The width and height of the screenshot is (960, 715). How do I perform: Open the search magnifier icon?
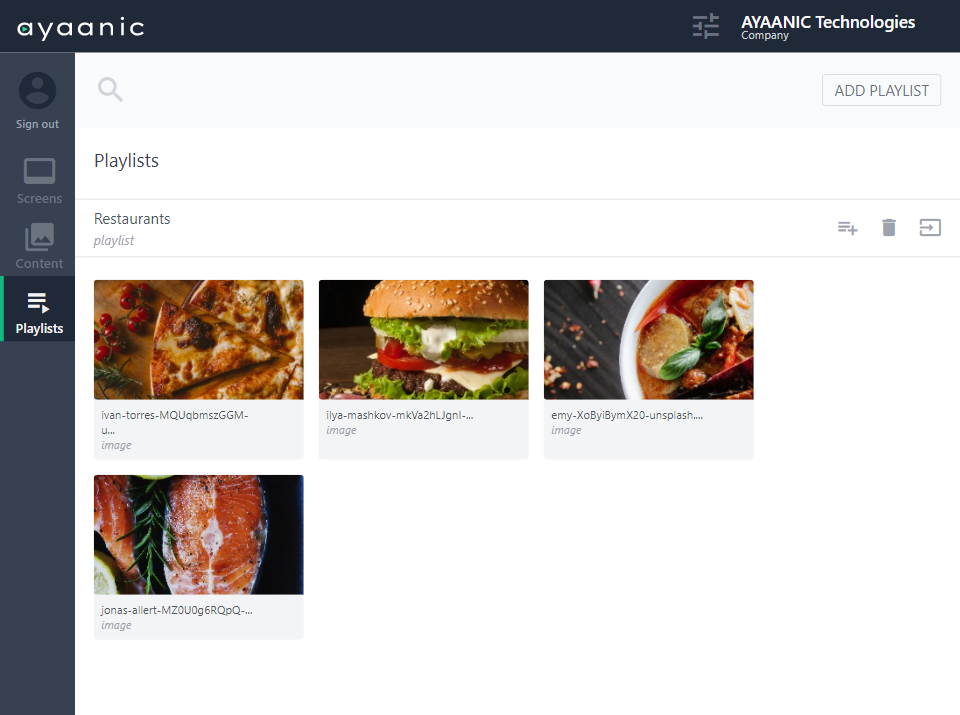click(x=110, y=89)
